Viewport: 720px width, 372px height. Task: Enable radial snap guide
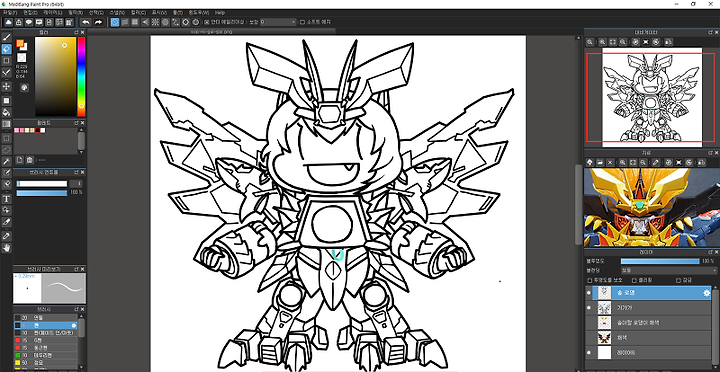pos(155,22)
